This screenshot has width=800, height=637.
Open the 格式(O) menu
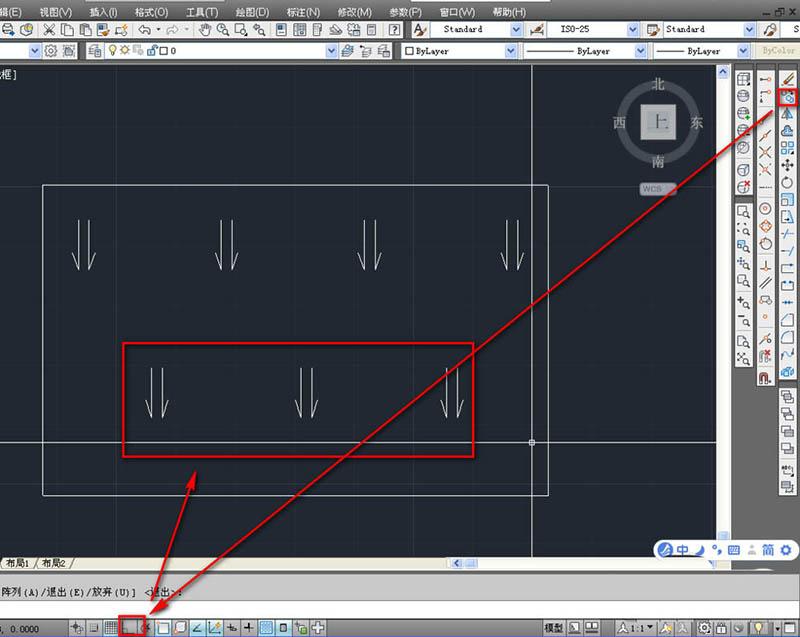[x=151, y=11]
